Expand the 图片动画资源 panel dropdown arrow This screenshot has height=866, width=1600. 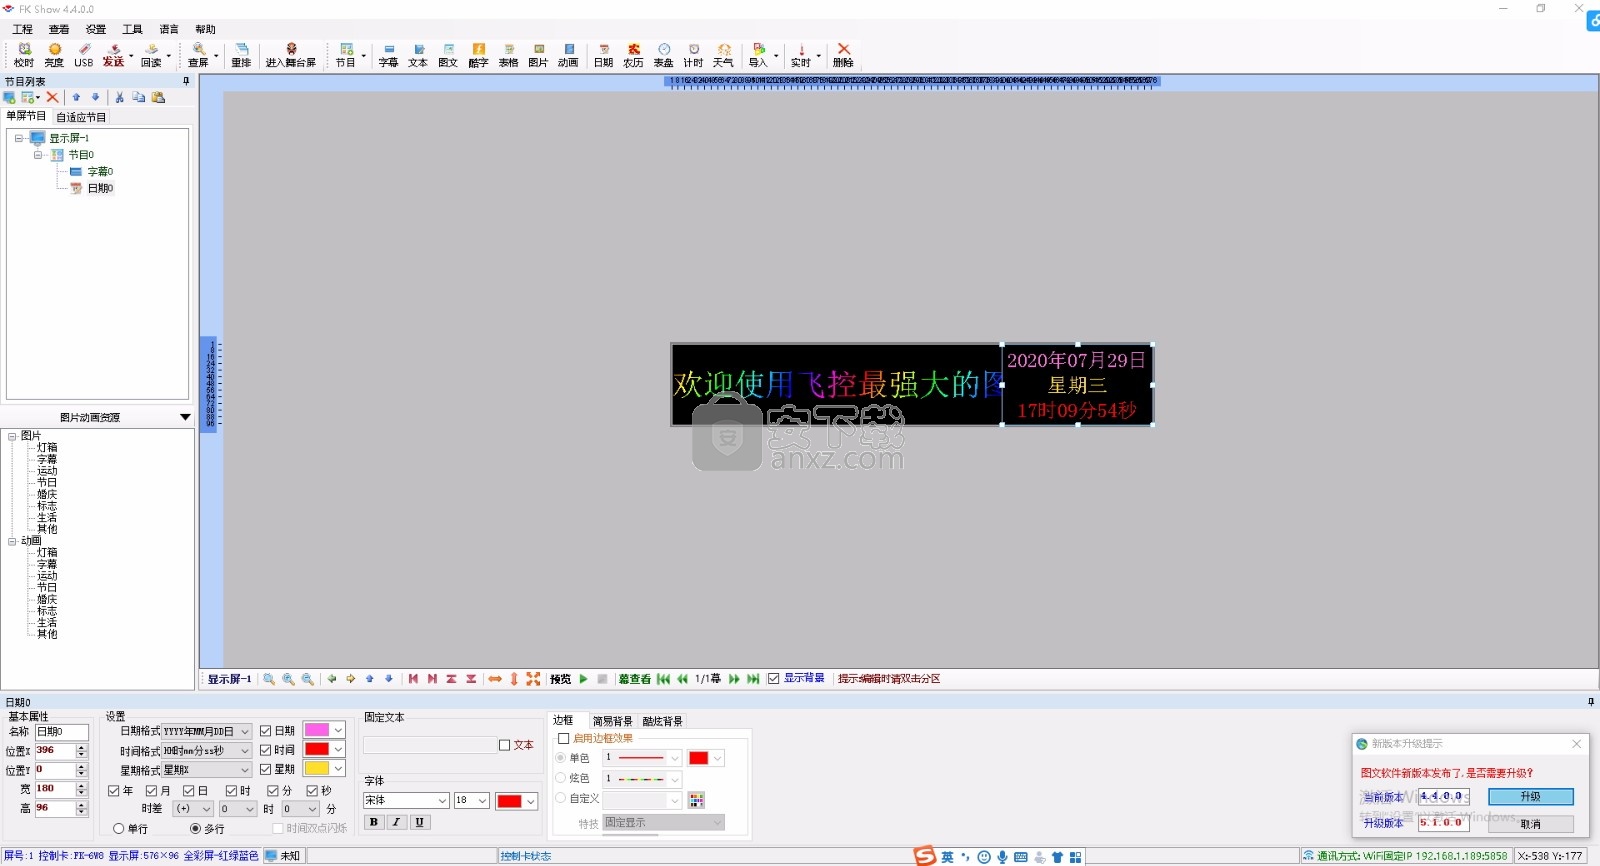click(185, 417)
